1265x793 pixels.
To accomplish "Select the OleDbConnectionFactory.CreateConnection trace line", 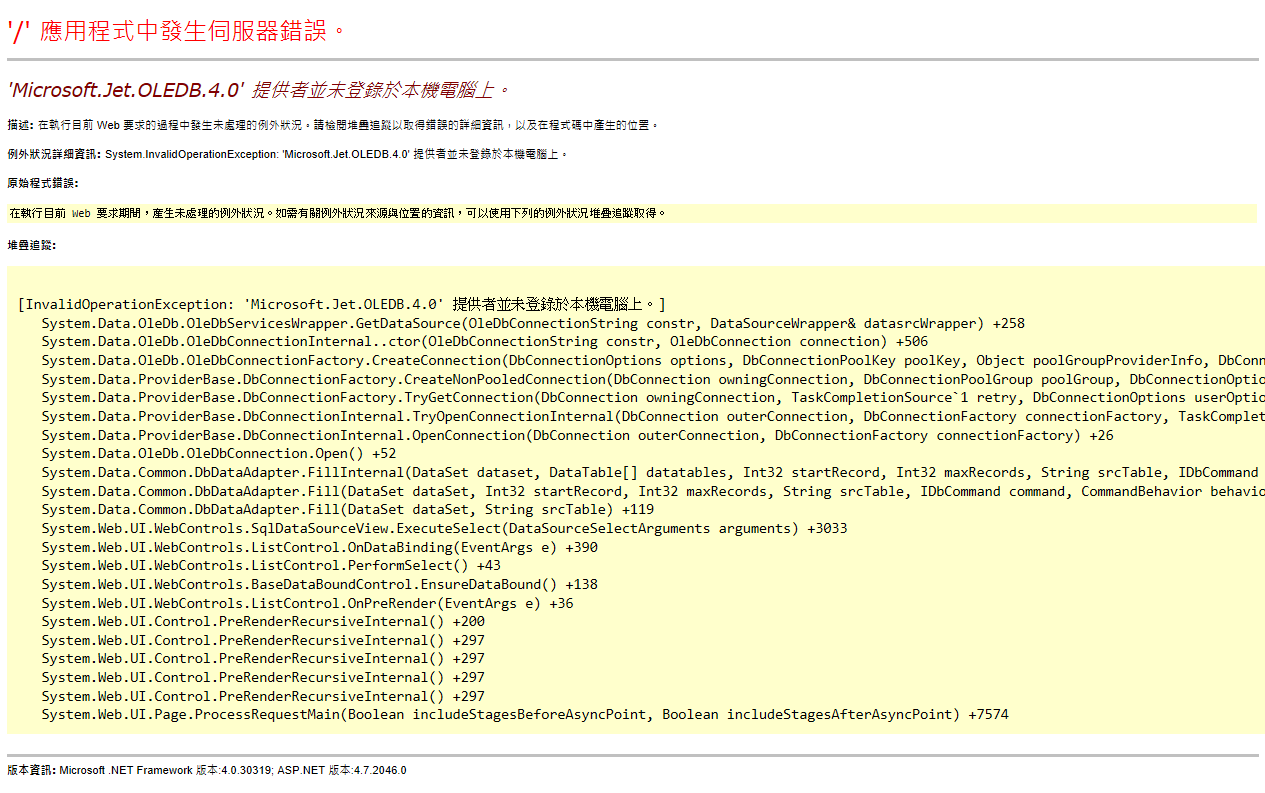I will pos(653,360).
